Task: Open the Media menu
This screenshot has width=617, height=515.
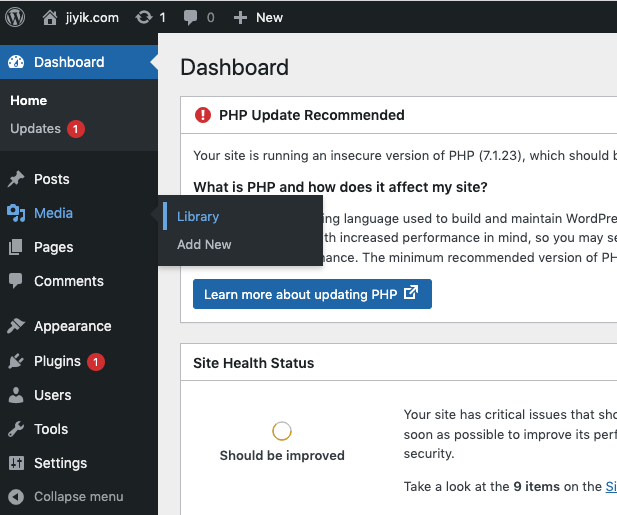Action: point(53,213)
